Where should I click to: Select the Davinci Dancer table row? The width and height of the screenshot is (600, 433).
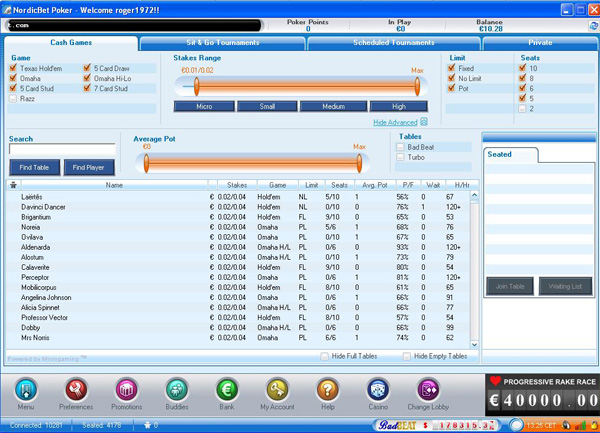[x=238, y=207]
